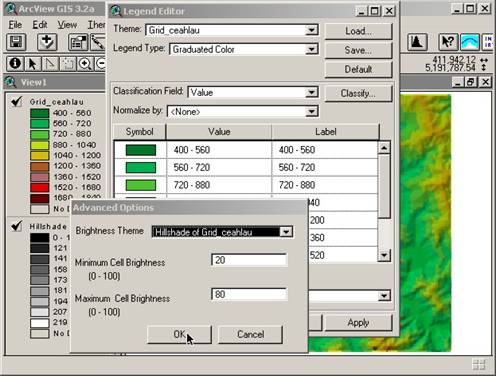Viewport: 496px width, 376px height.
Task: Click the Save Project floppy disk icon
Action: [x=16, y=42]
